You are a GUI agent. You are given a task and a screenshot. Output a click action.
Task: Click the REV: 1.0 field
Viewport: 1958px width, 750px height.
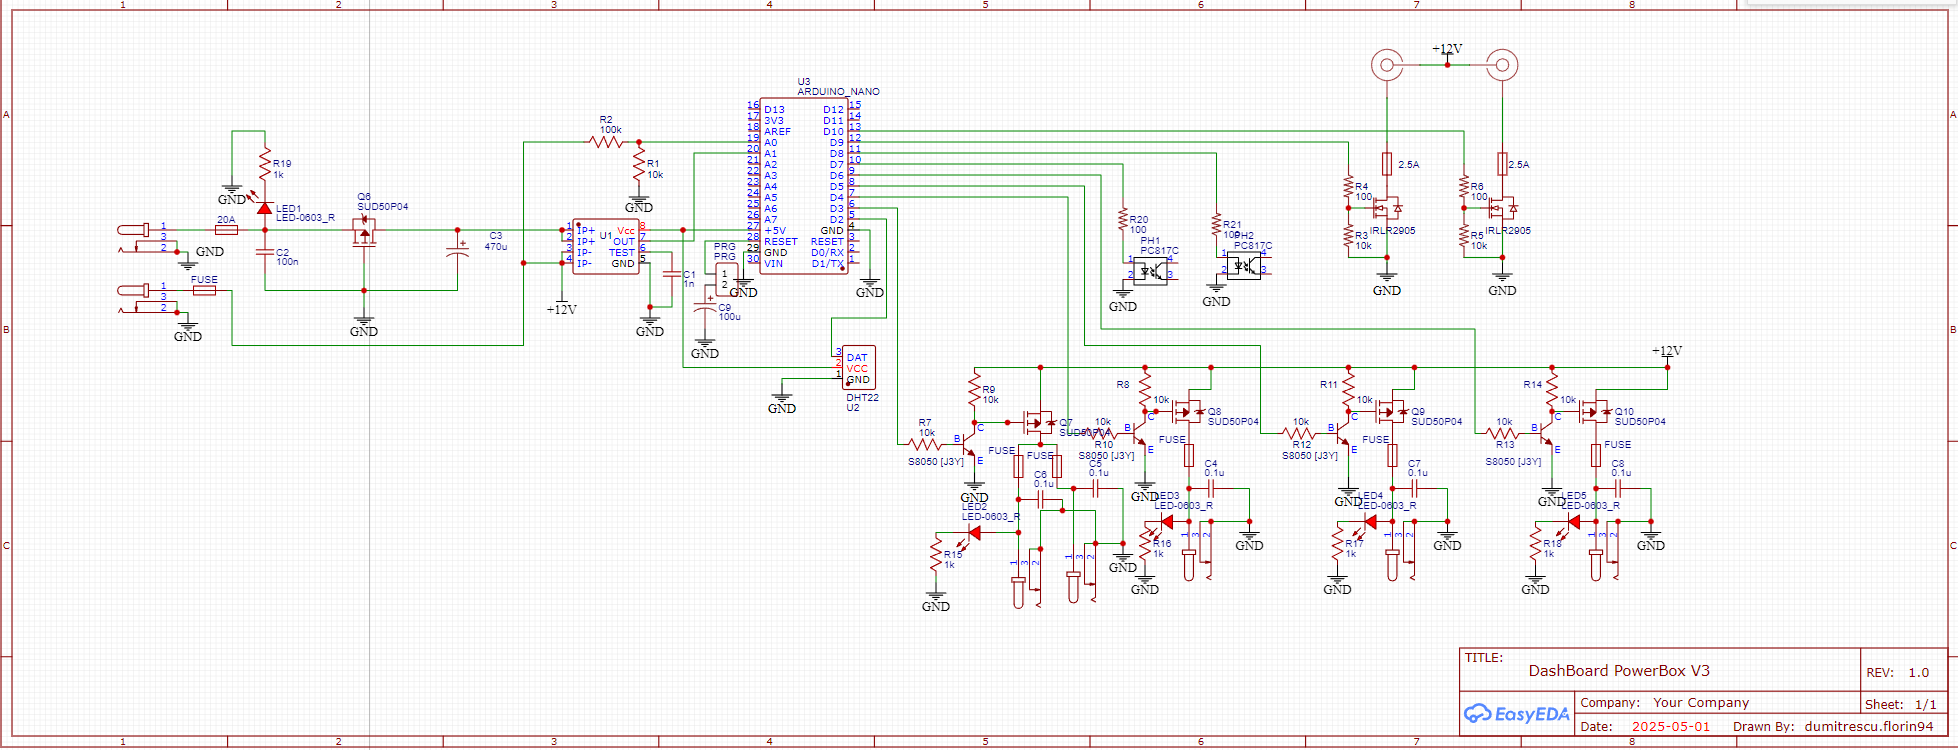(1897, 673)
